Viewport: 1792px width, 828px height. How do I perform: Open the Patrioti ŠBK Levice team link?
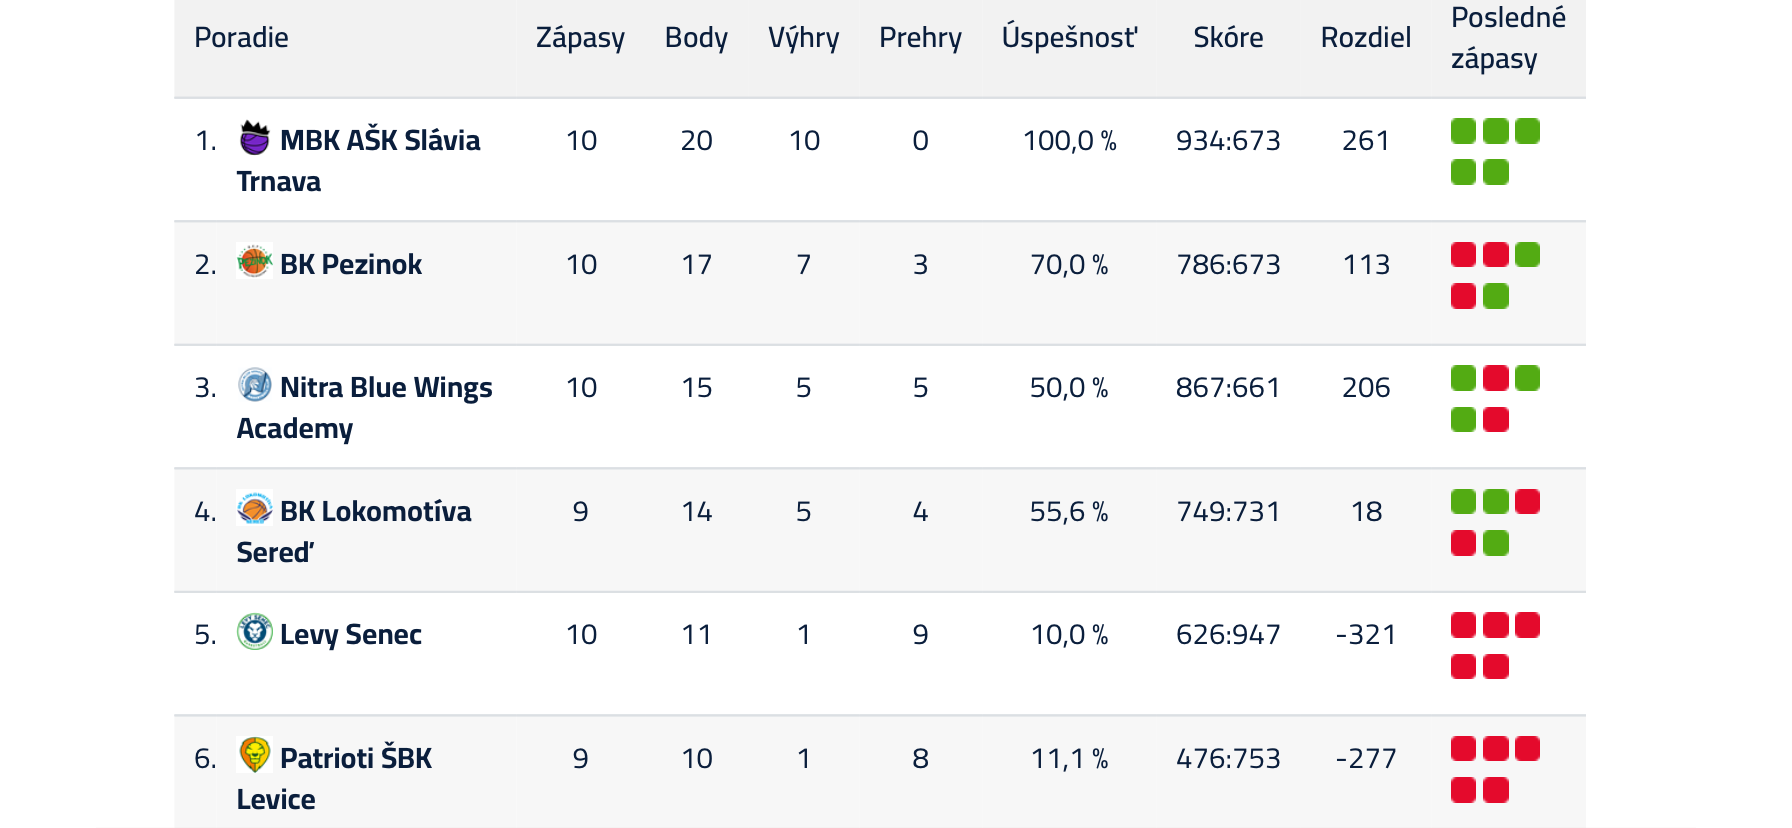(x=334, y=779)
